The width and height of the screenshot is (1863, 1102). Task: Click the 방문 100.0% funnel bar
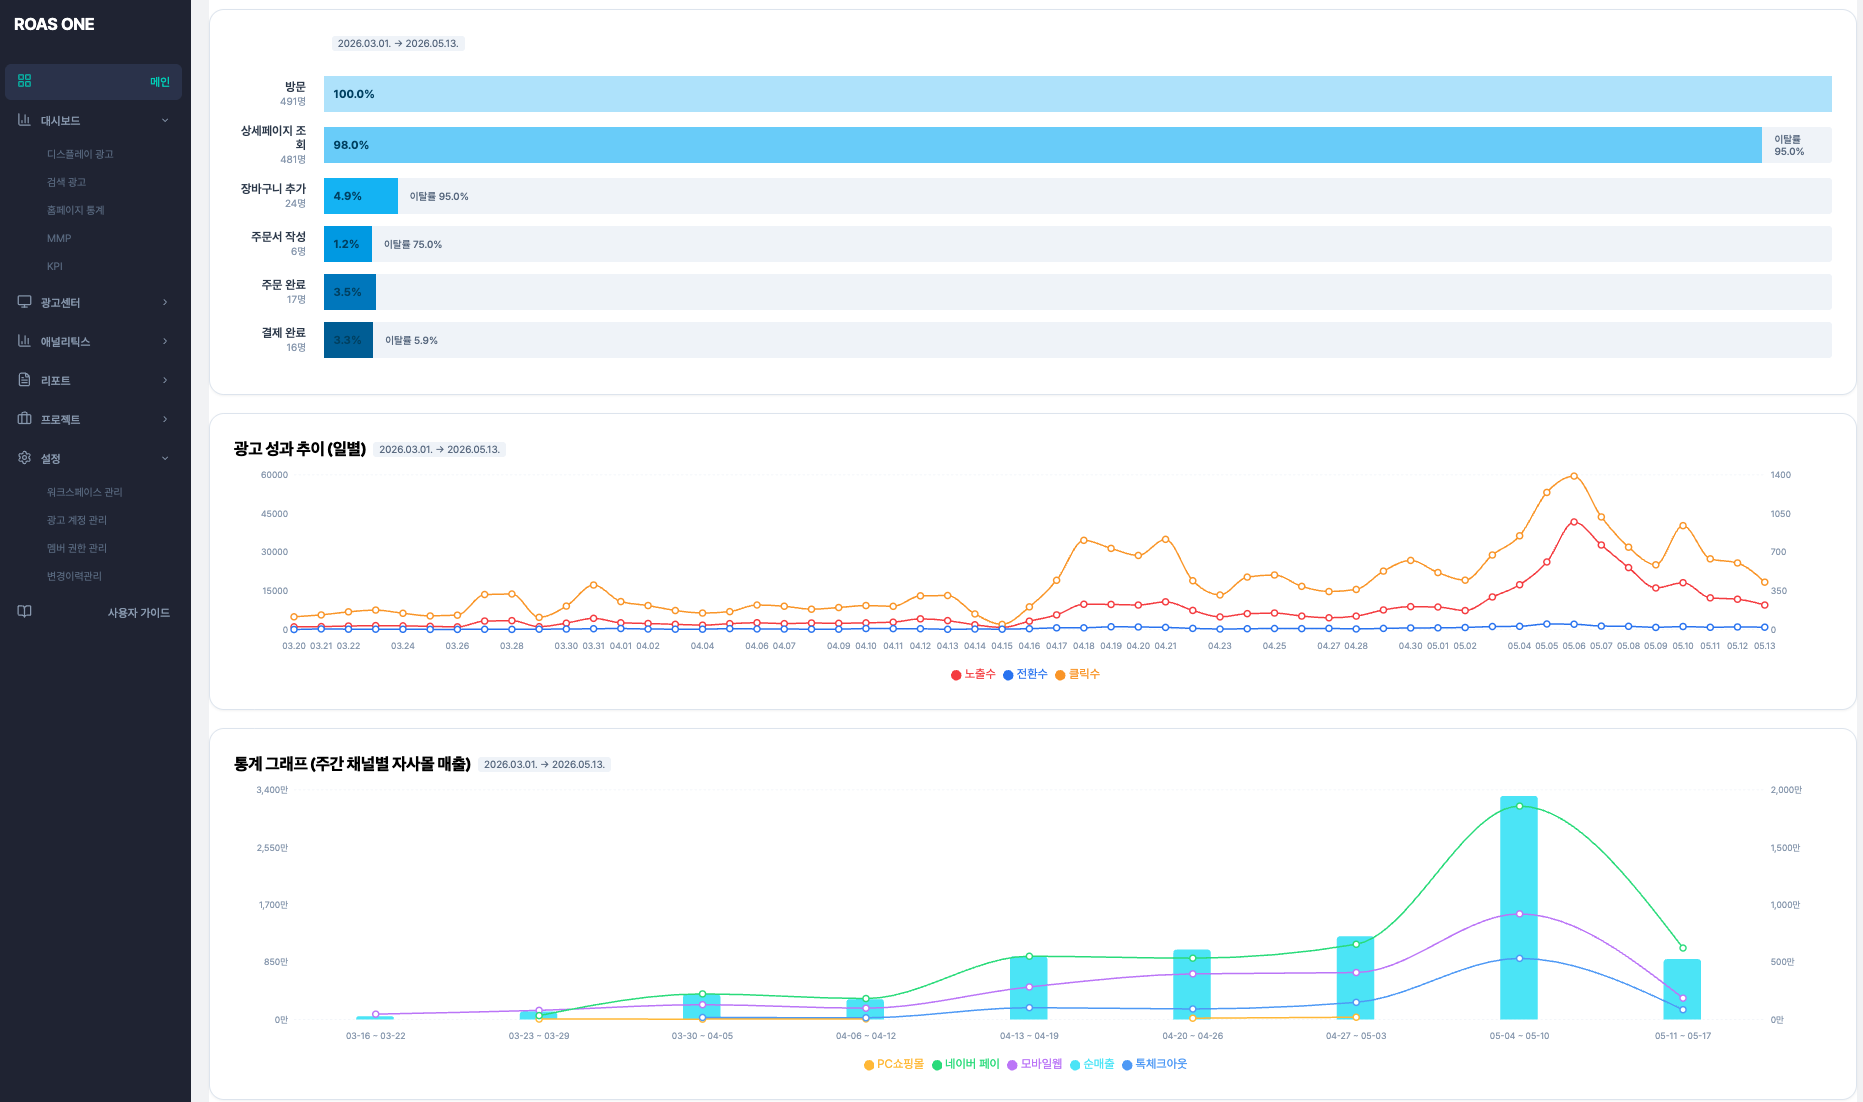click(1077, 94)
